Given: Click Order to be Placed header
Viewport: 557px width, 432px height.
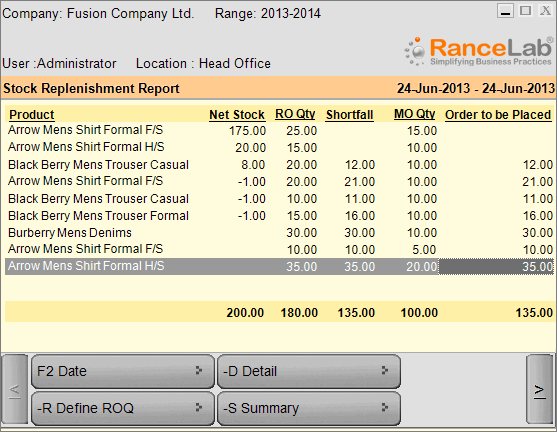Looking at the screenshot, I should (x=498, y=115).
